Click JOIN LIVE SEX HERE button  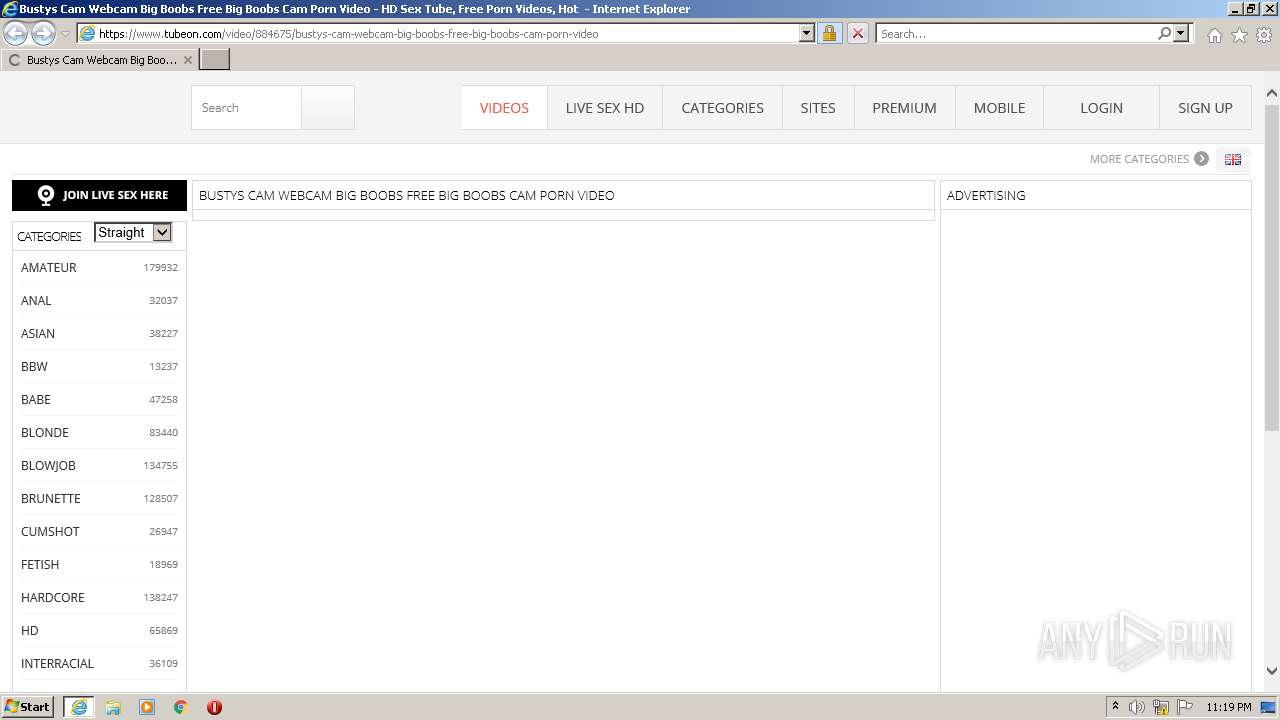coord(99,195)
